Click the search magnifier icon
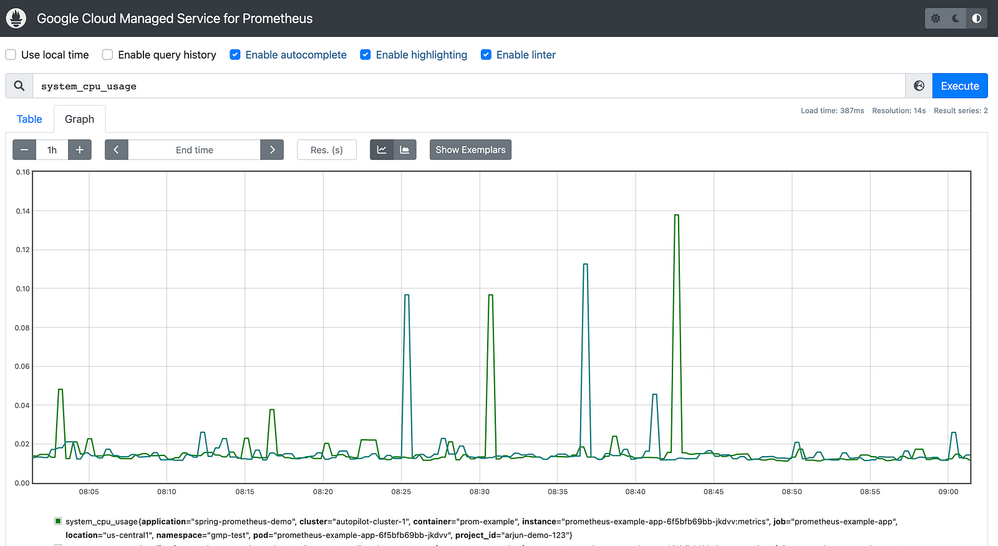 pyautogui.click(x=19, y=86)
